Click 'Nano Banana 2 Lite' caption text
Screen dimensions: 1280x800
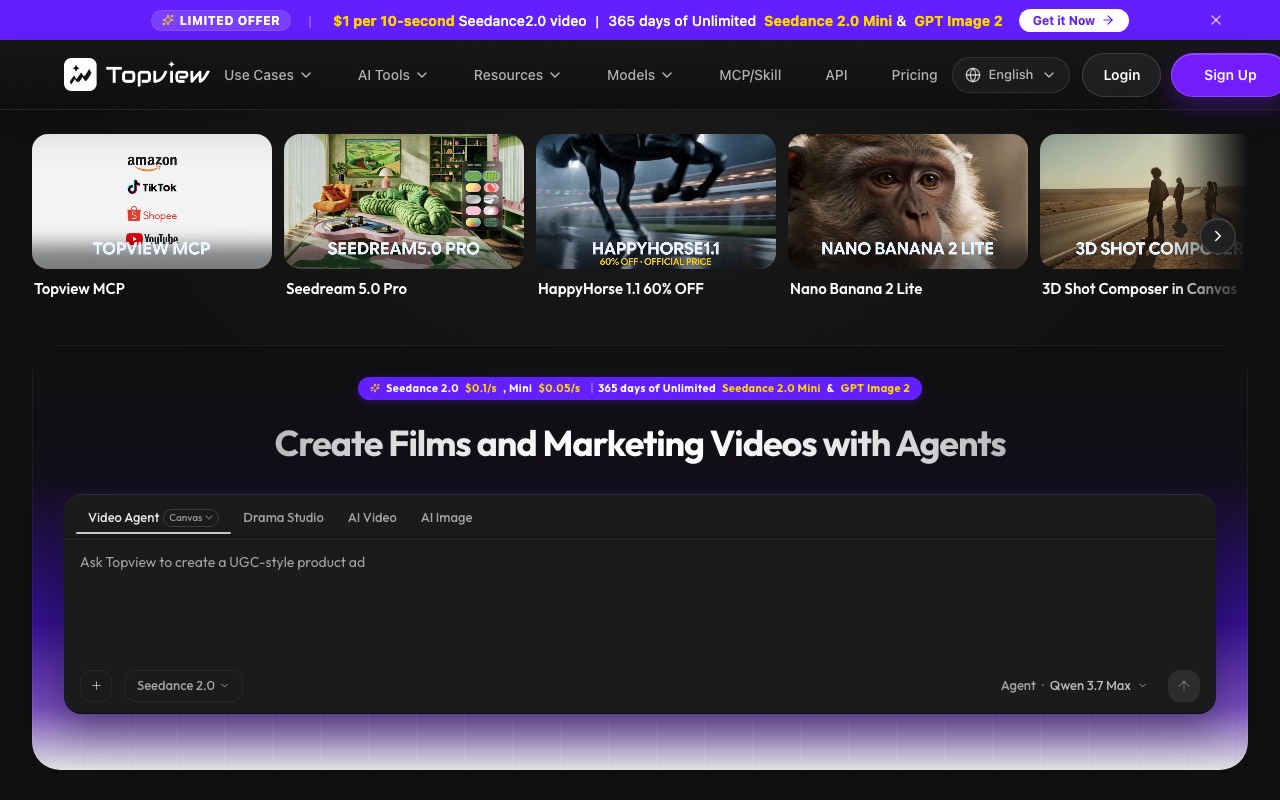(x=856, y=289)
